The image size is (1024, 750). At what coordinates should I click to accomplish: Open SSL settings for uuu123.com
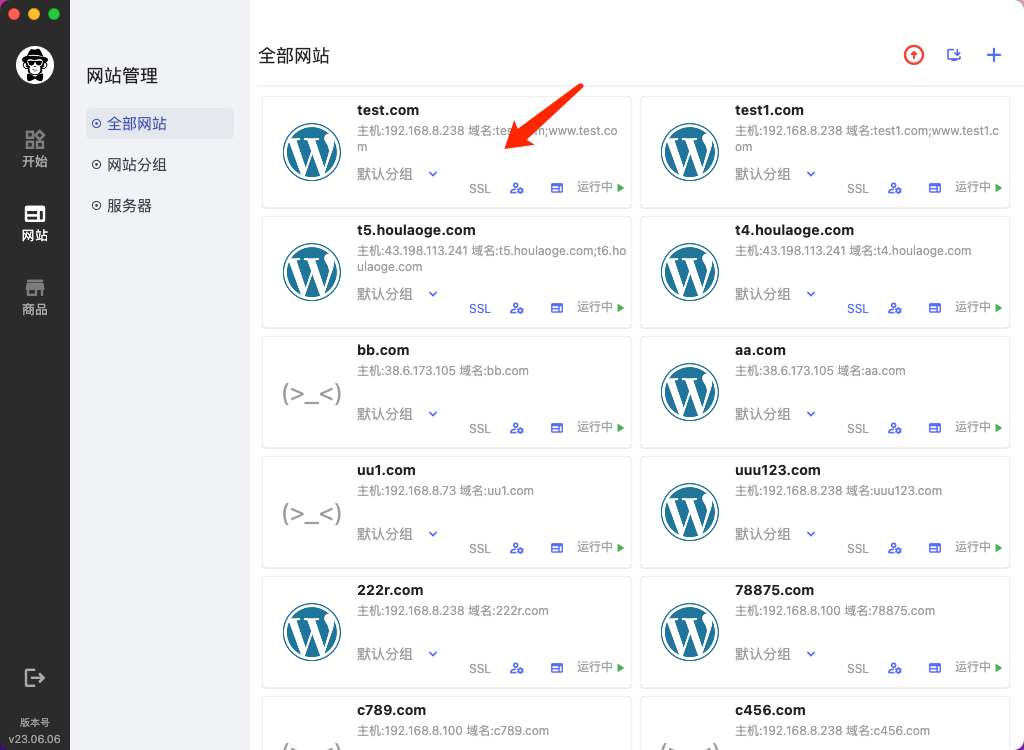click(858, 549)
